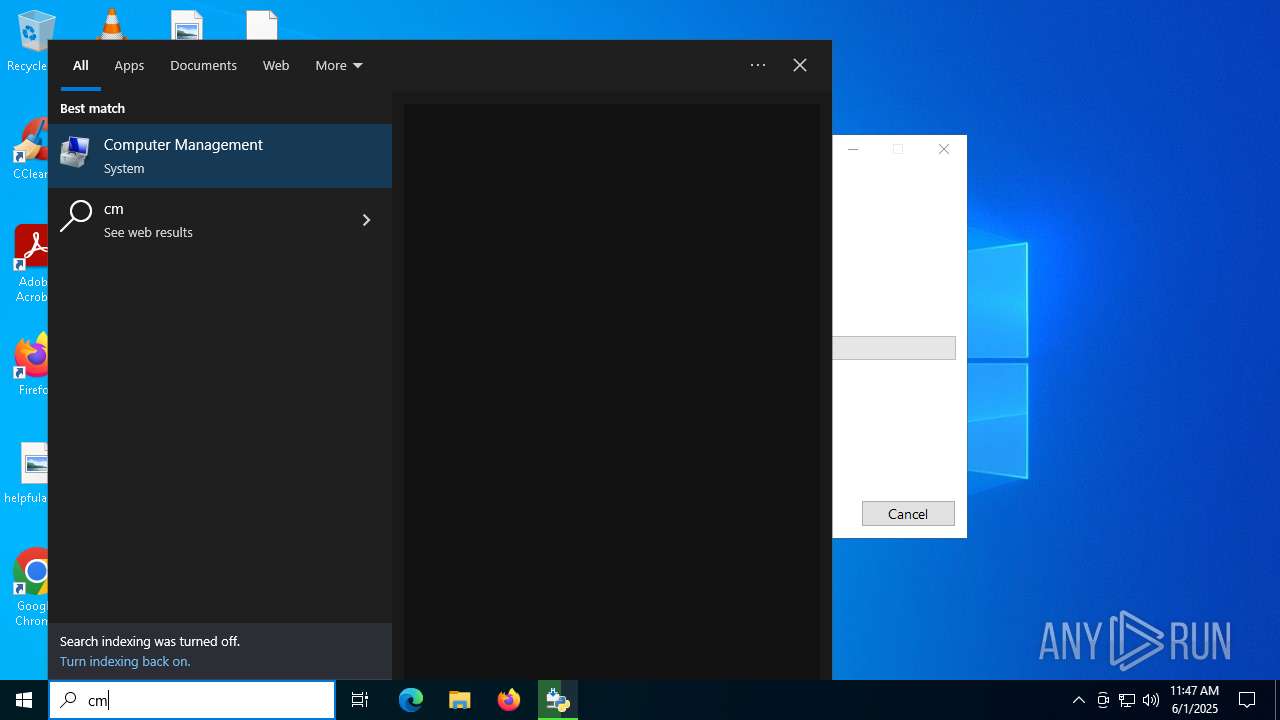Select the Firefox desktop shortcut
Image resolution: width=1280 pixels, height=720 pixels.
pyautogui.click(x=32, y=365)
